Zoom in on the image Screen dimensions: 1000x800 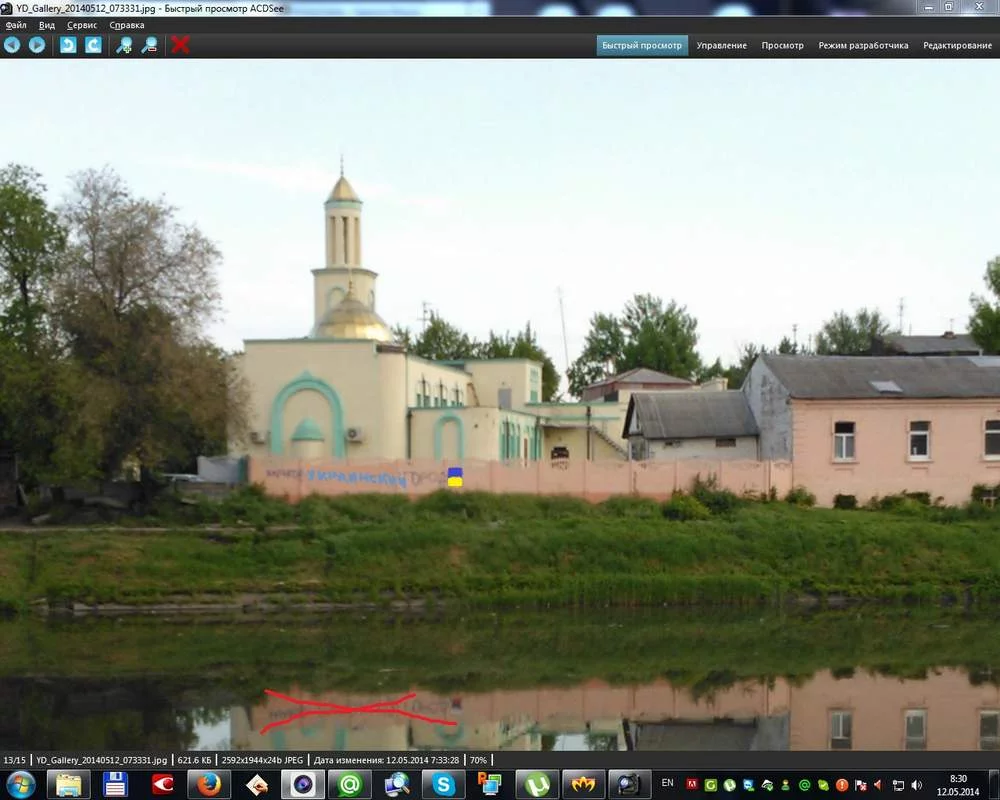[124, 45]
